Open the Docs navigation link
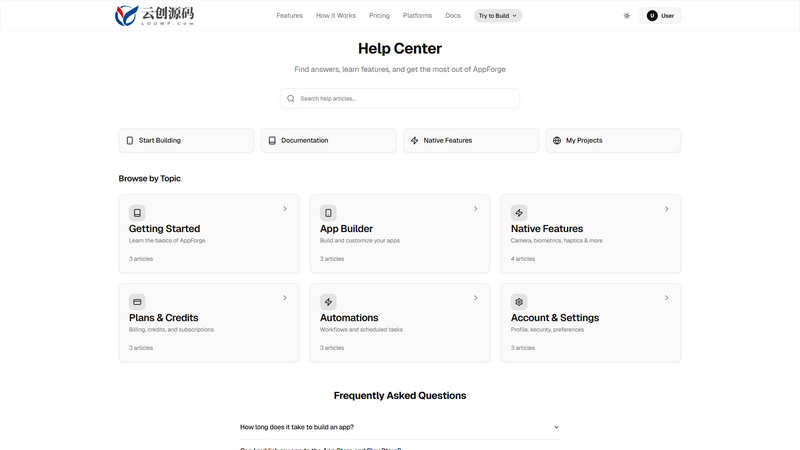The width and height of the screenshot is (800, 450). coord(453,16)
